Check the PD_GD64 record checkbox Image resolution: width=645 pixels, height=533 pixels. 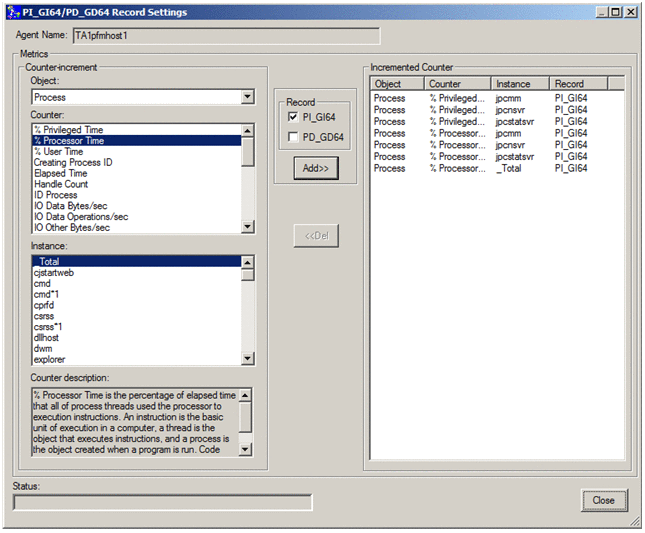coord(293,137)
